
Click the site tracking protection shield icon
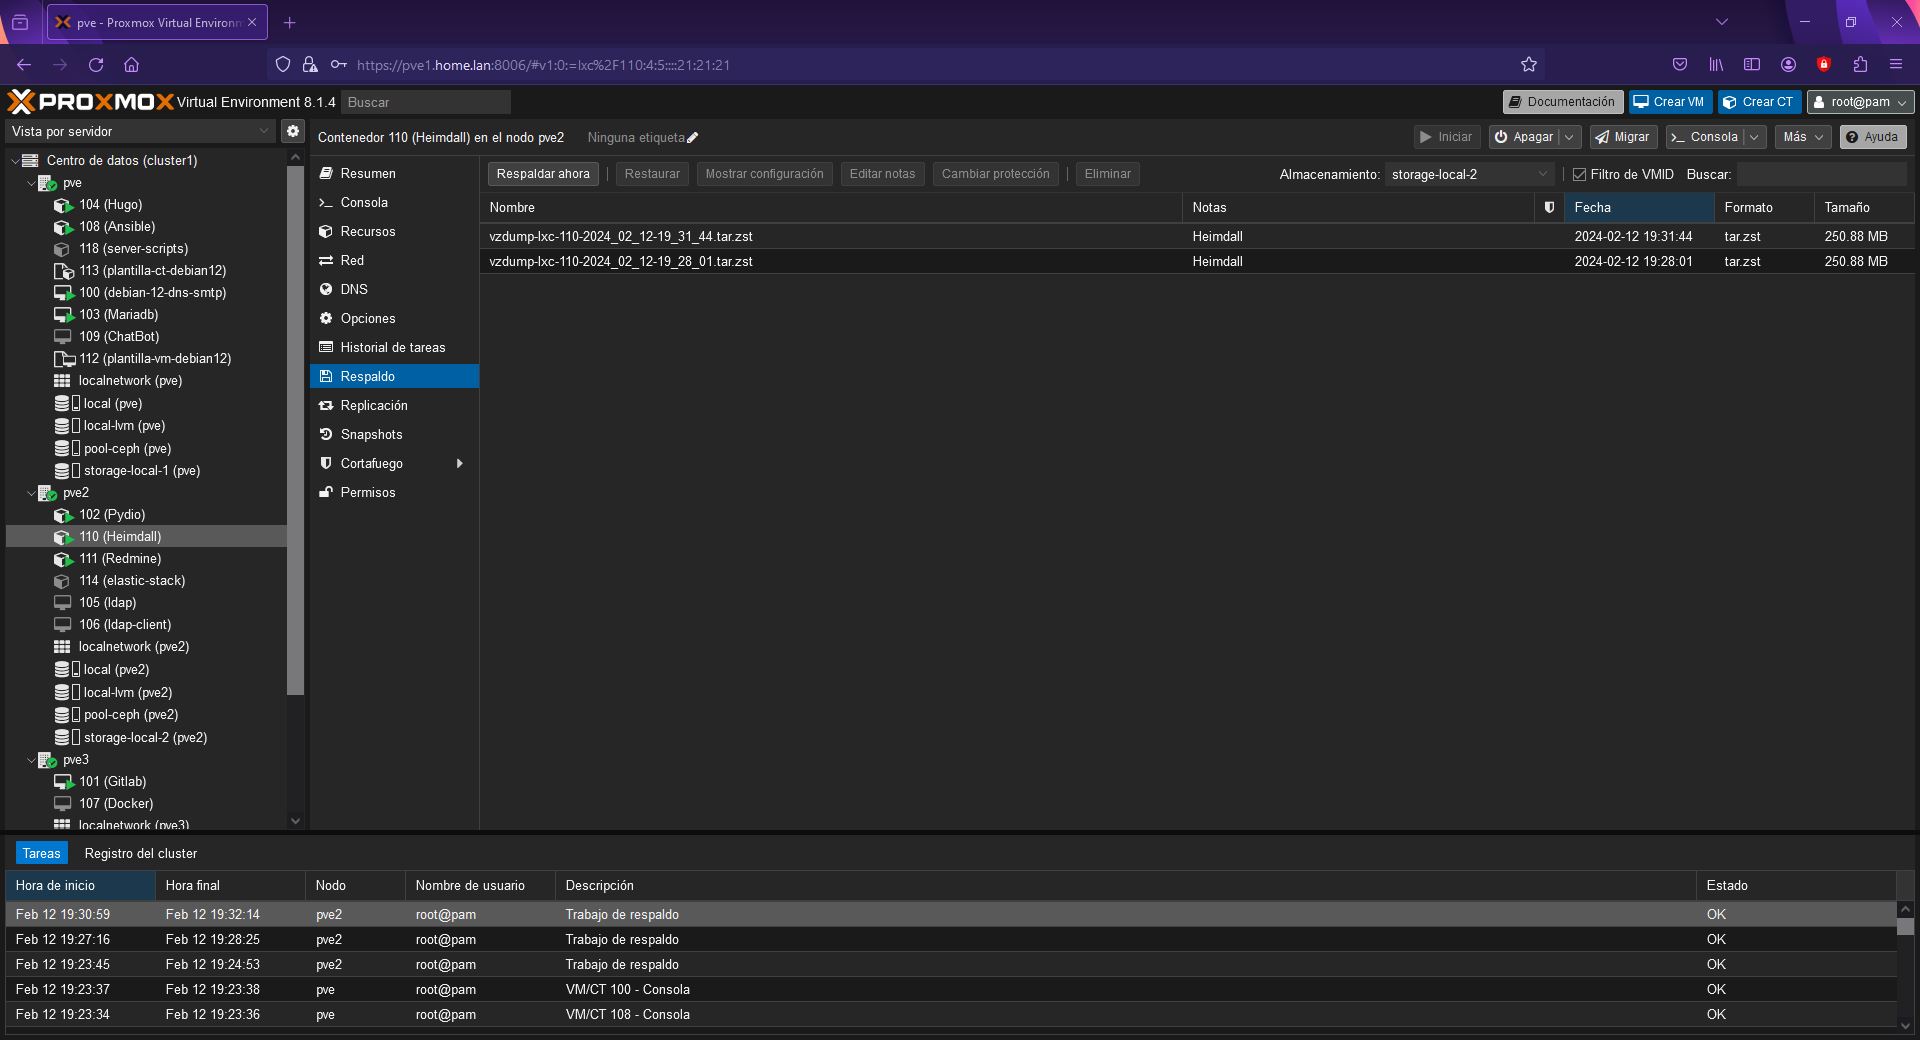click(283, 65)
